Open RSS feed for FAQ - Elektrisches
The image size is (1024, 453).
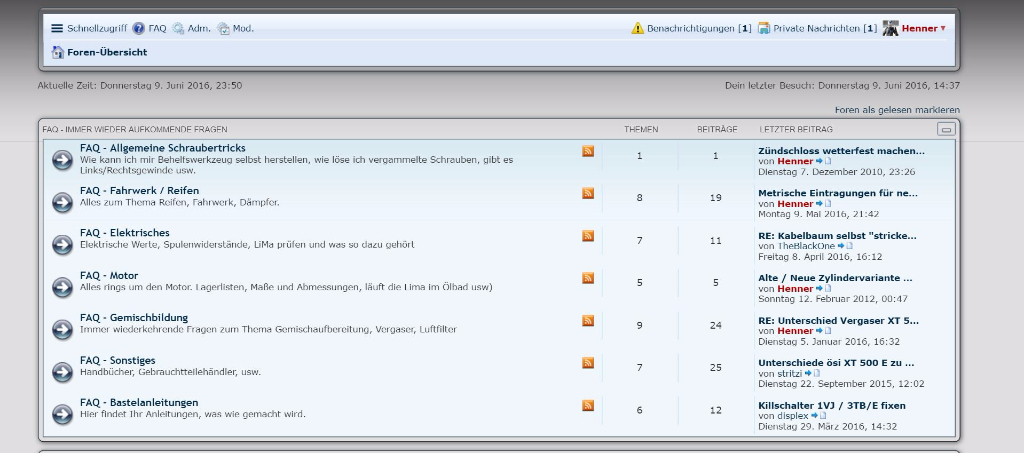588,236
